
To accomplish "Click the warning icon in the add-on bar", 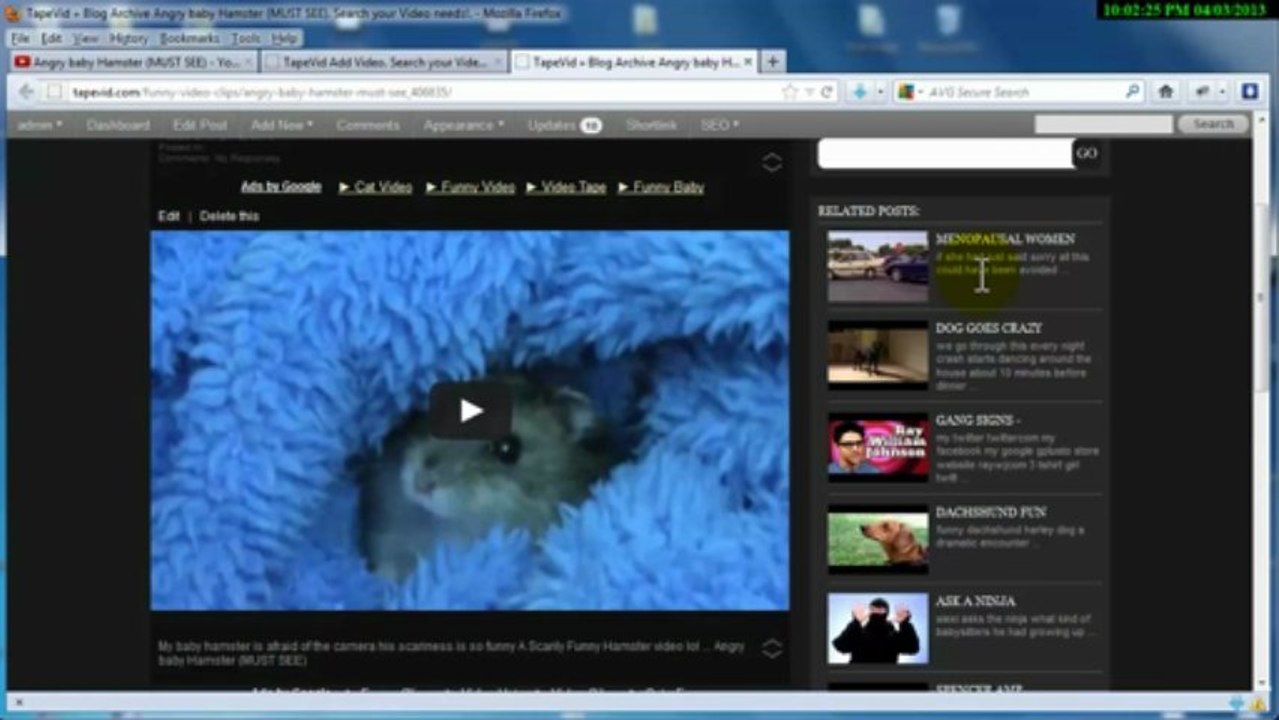I will [1258, 703].
